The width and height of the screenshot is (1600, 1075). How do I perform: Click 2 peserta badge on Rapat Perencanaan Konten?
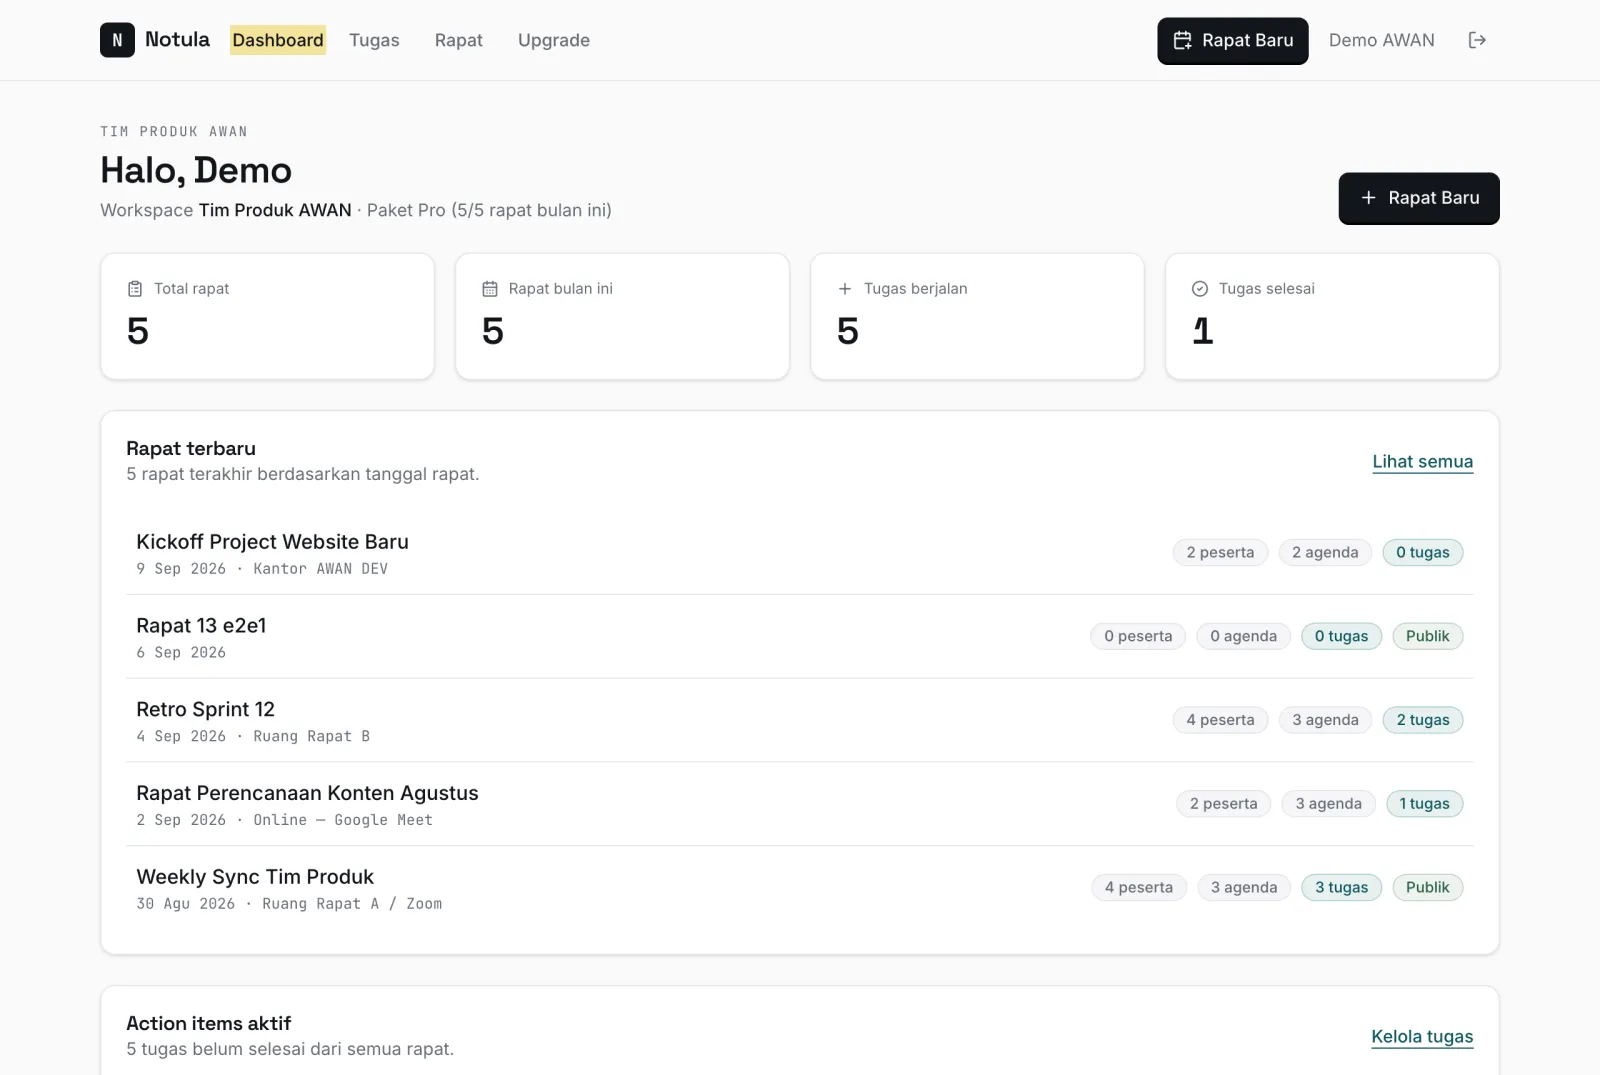click(1223, 804)
